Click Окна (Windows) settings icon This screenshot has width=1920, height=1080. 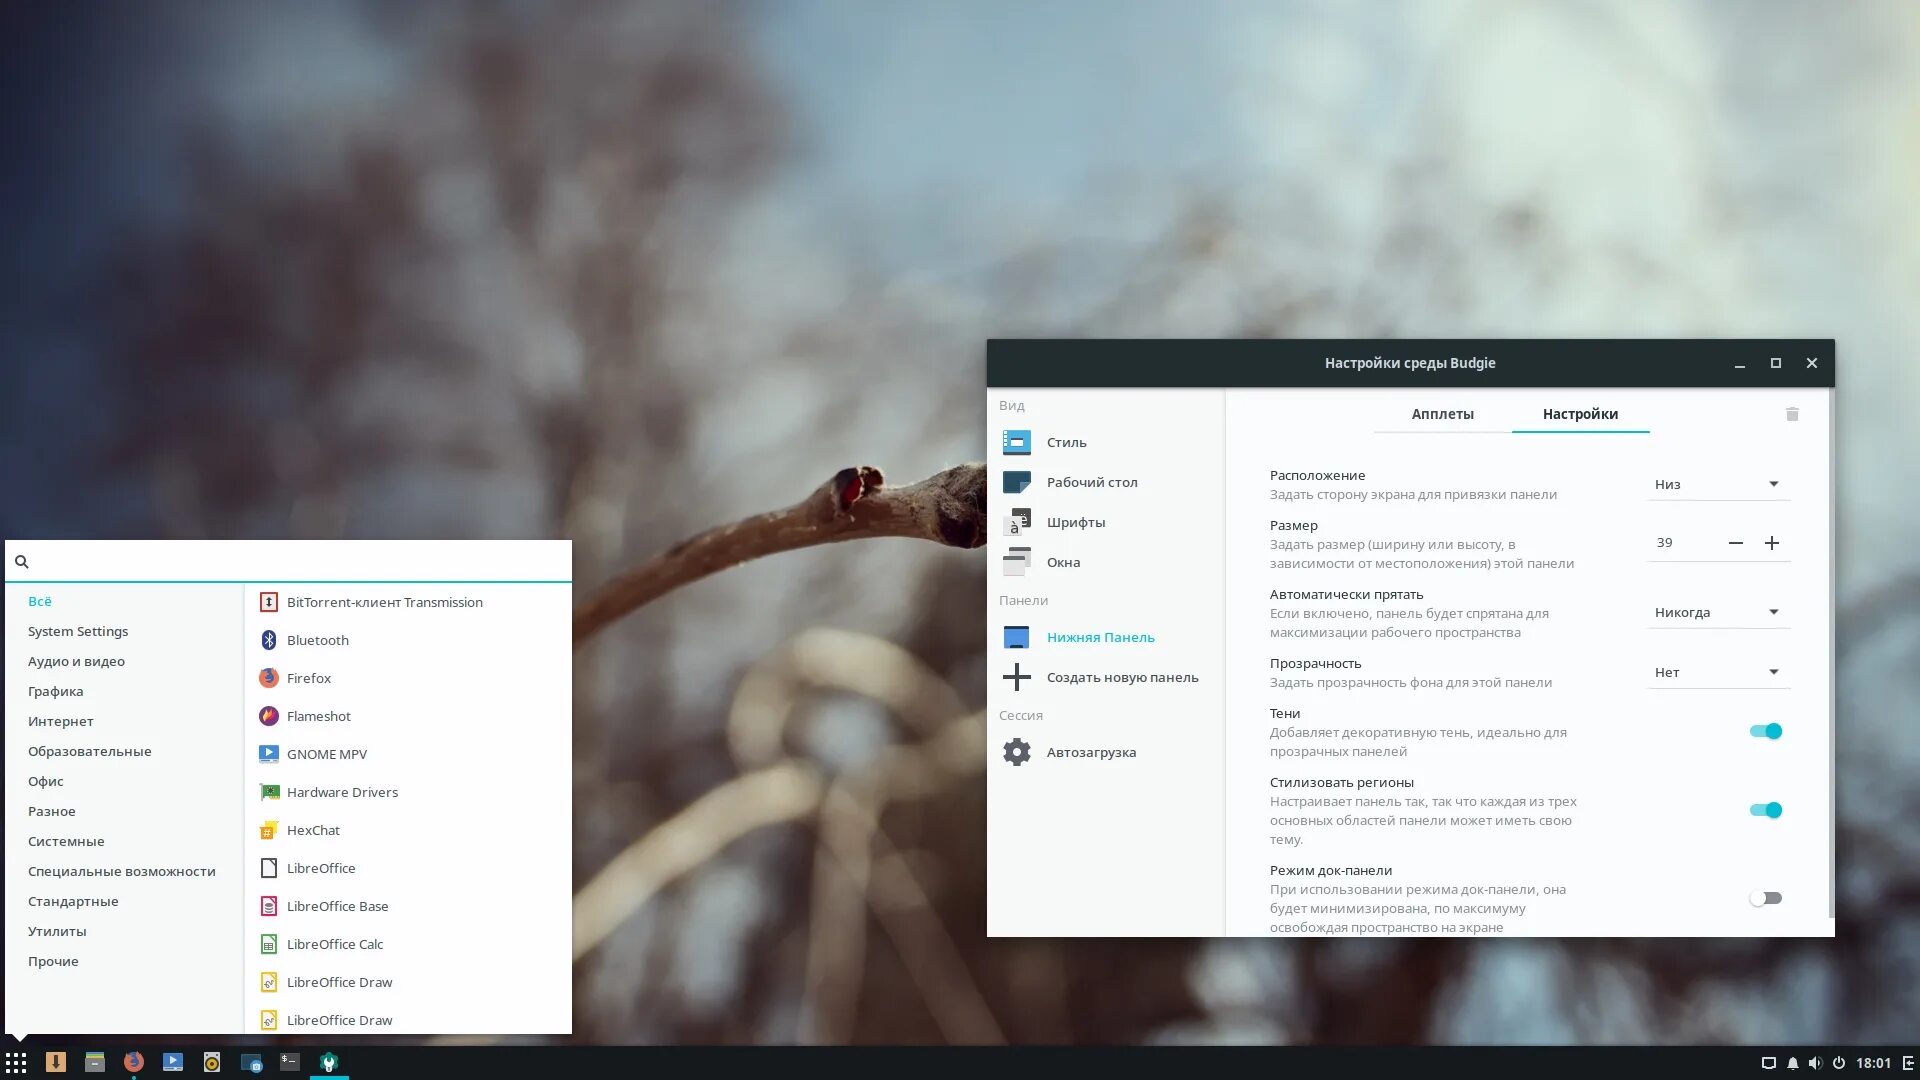tap(1015, 560)
